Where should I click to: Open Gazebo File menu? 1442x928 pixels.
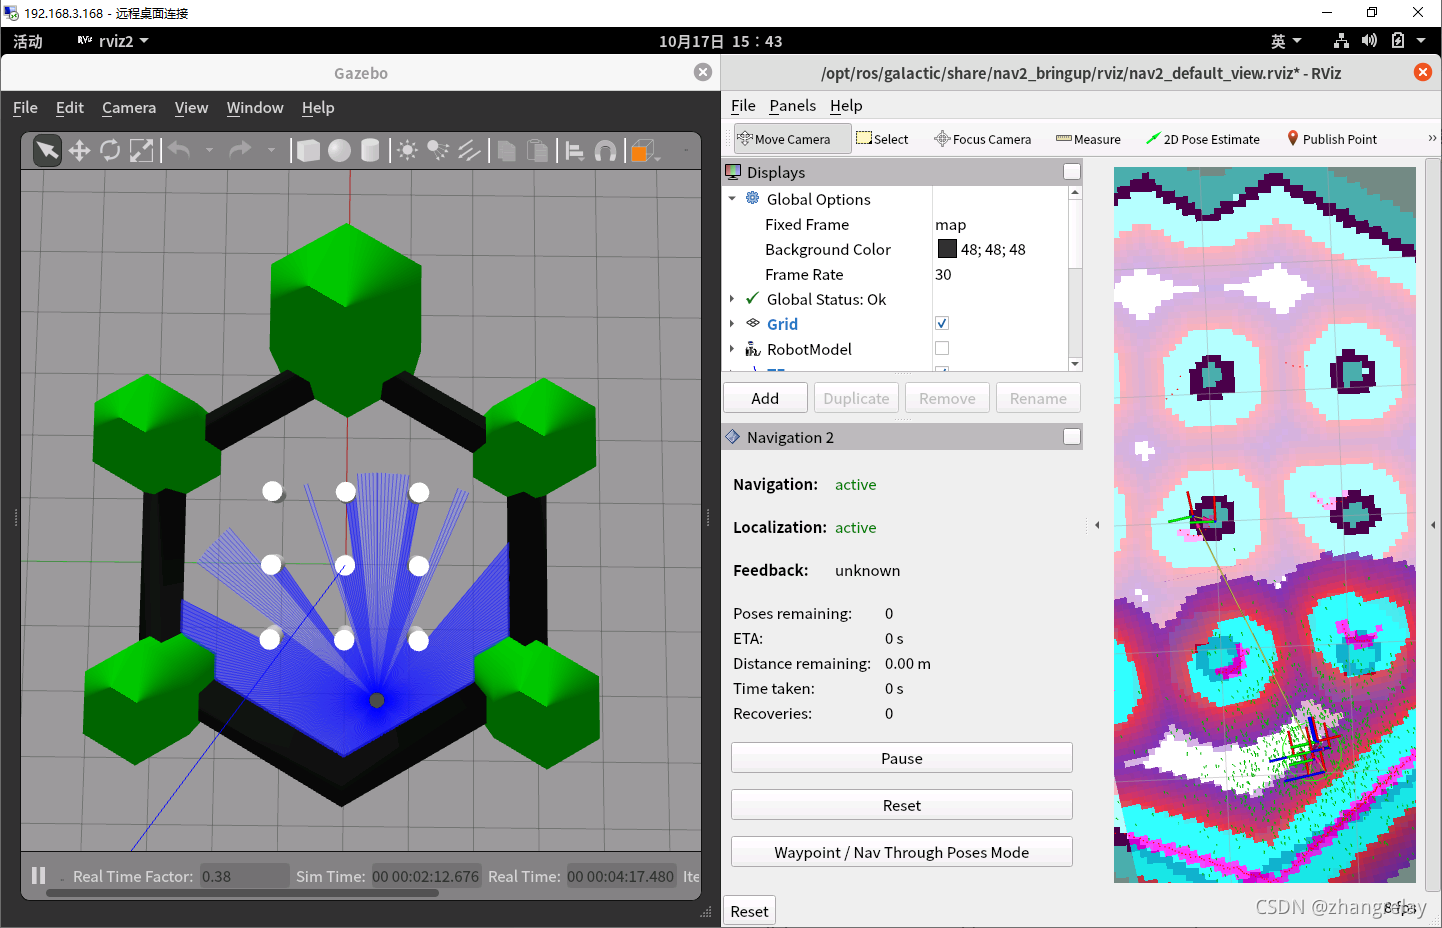point(25,108)
